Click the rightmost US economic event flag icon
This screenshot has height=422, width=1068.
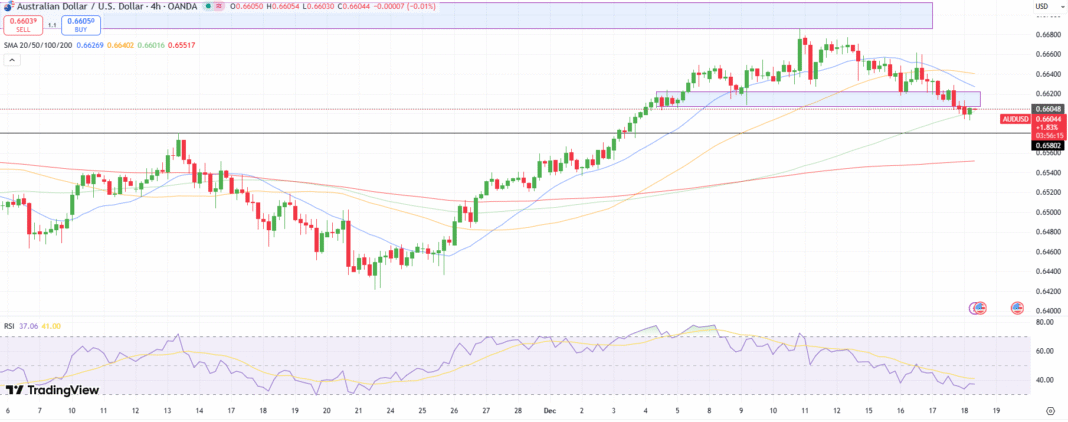(x=1016, y=308)
